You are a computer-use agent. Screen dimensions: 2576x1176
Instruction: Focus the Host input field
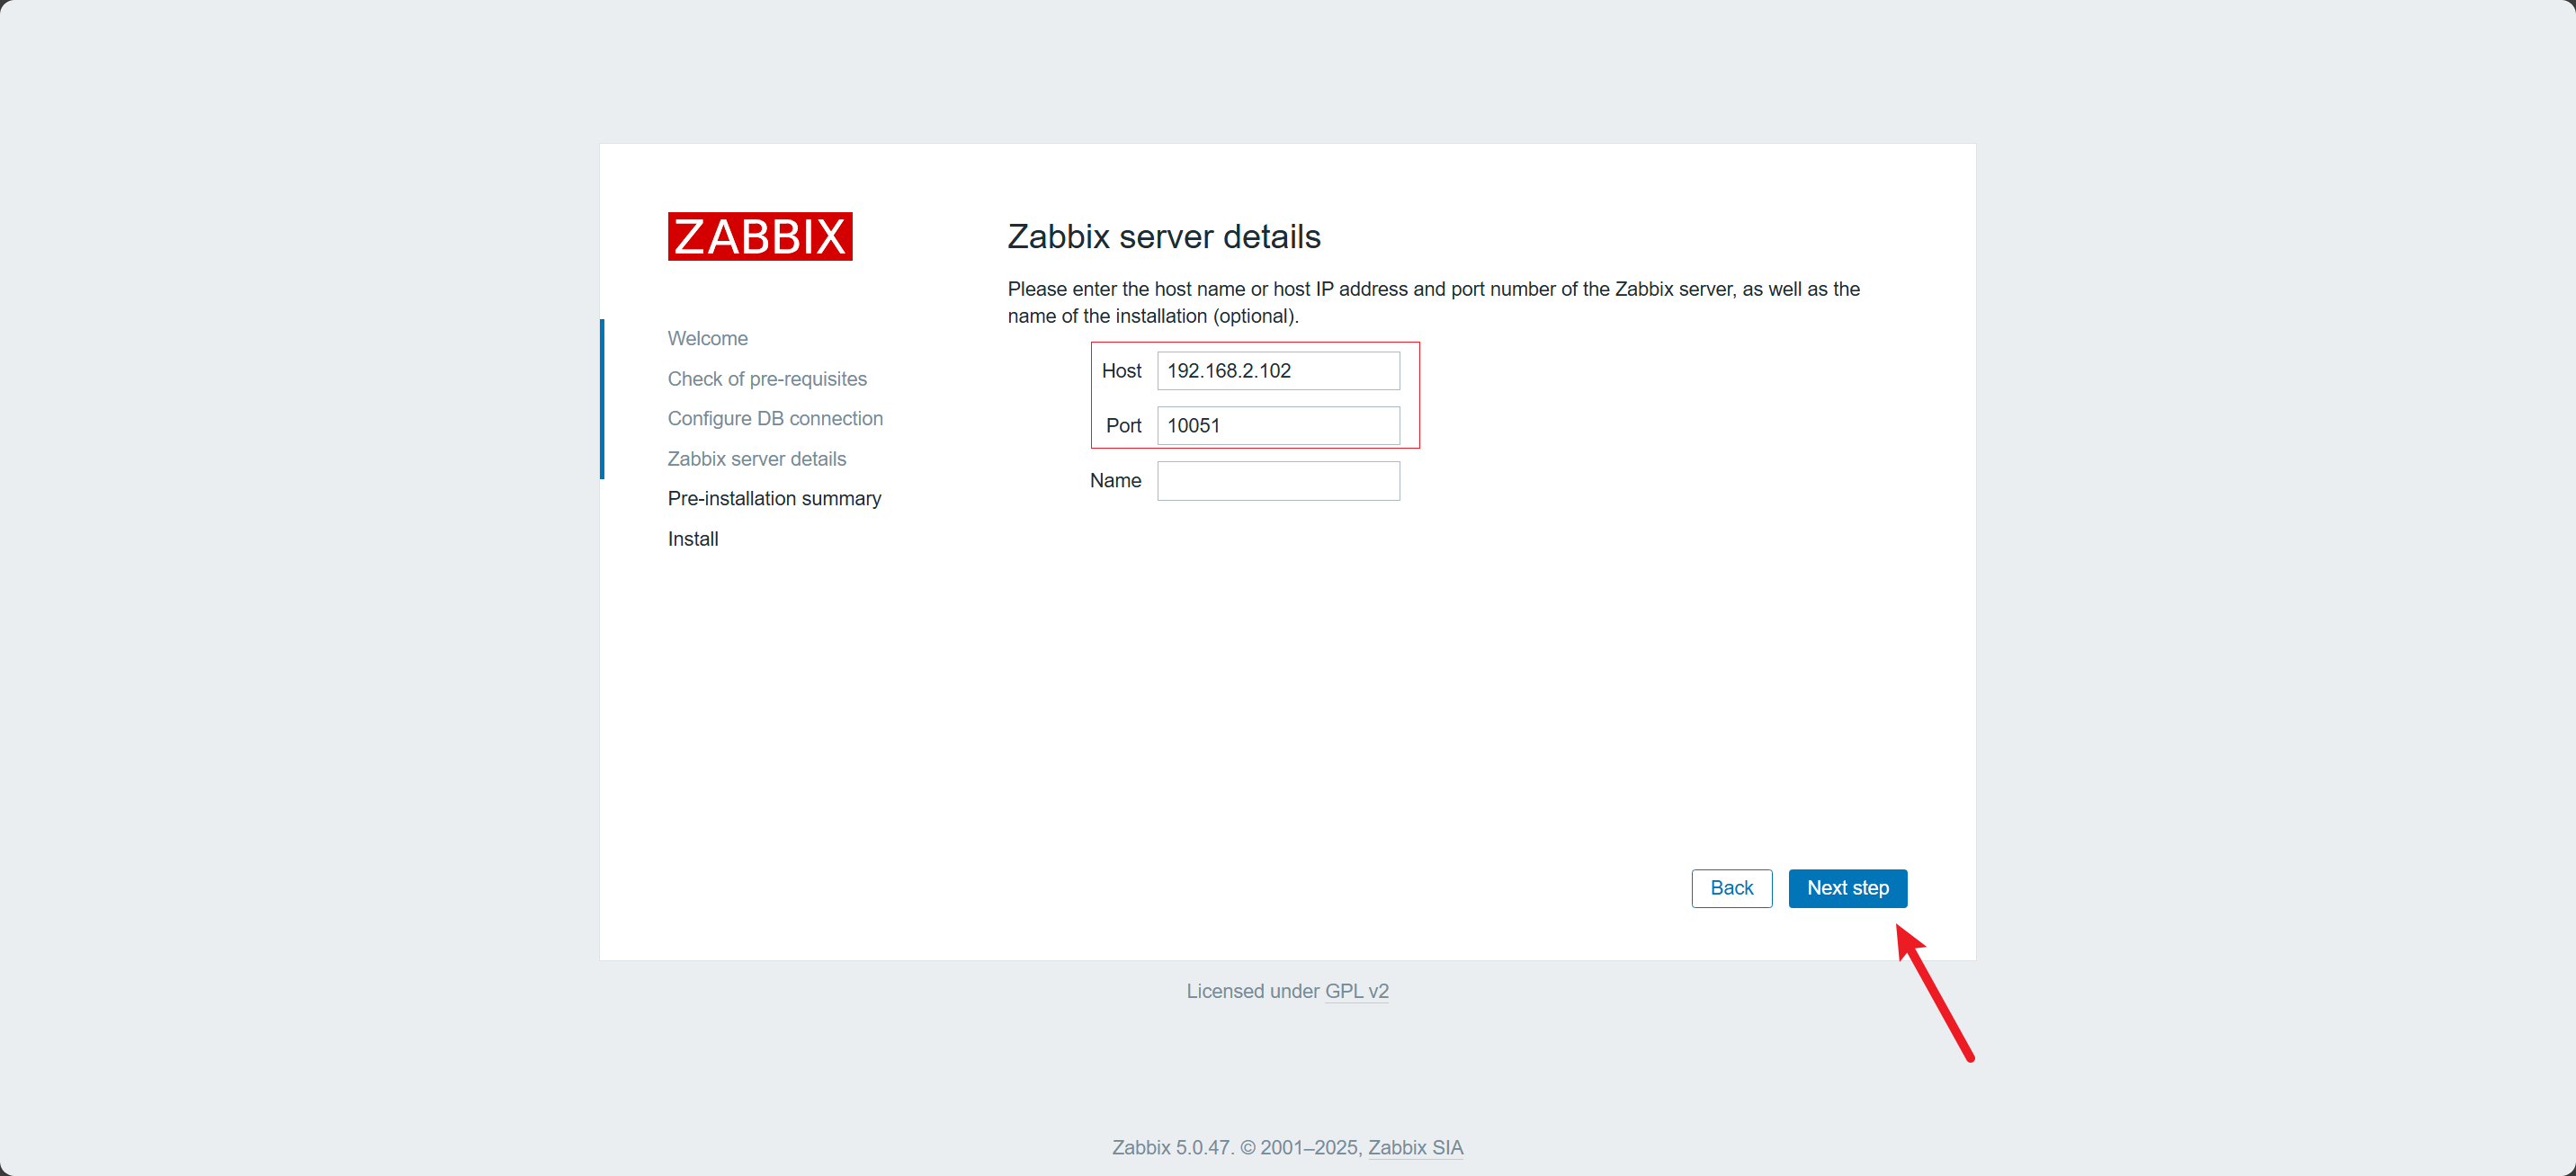(1278, 371)
